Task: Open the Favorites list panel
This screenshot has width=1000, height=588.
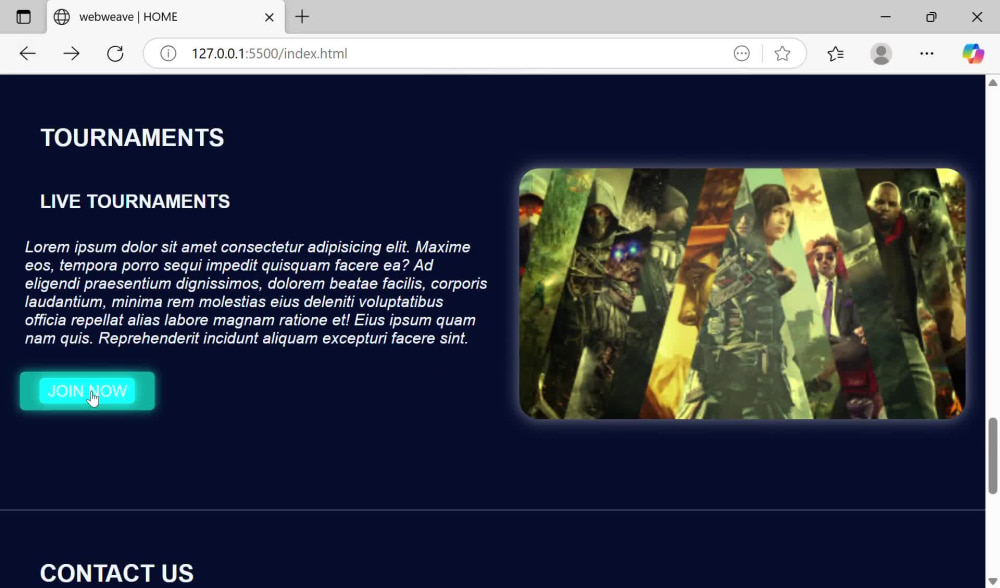Action: 835,54
